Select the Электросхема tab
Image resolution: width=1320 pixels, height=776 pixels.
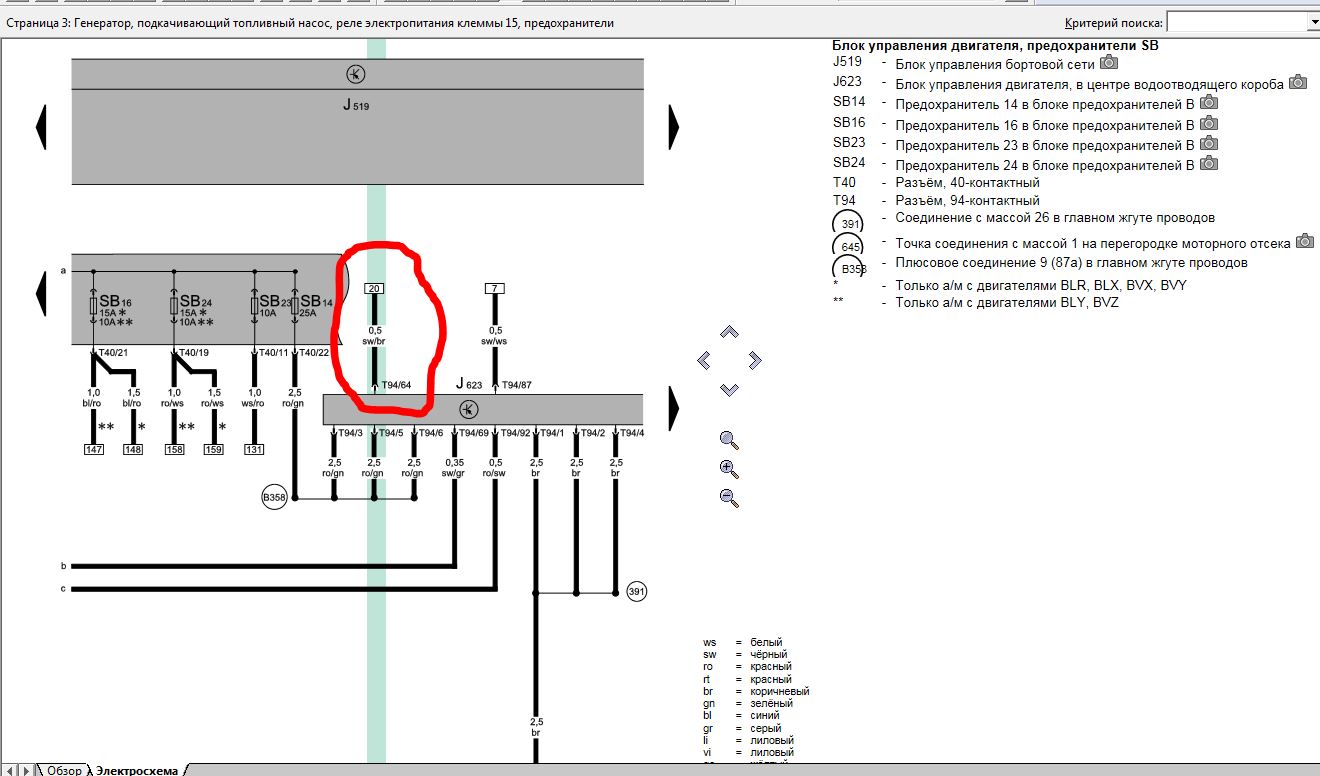coord(136,770)
